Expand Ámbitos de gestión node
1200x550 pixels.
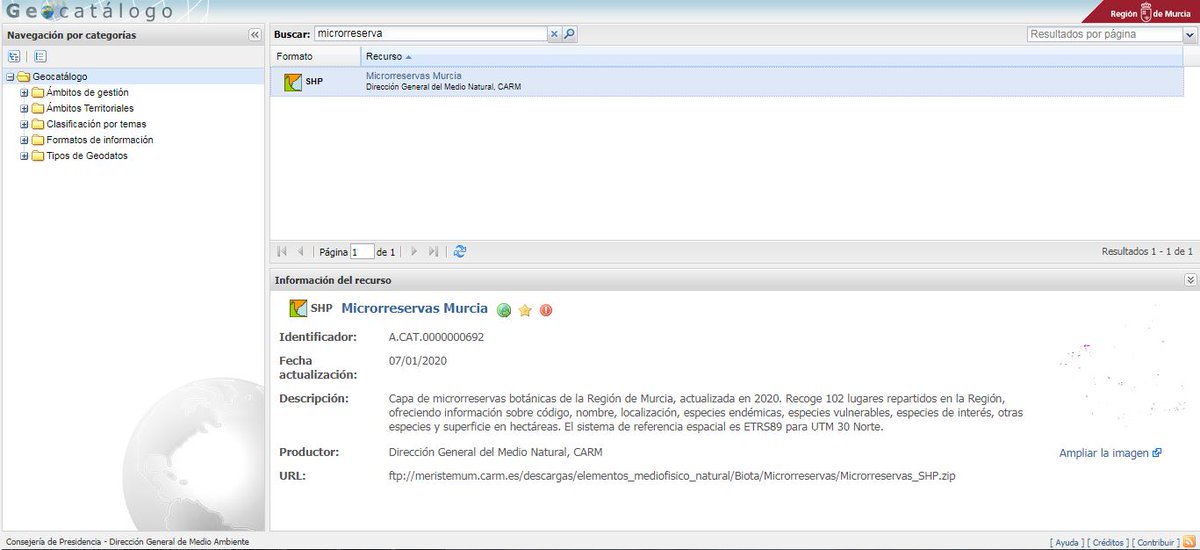click(x=24, y=92)
